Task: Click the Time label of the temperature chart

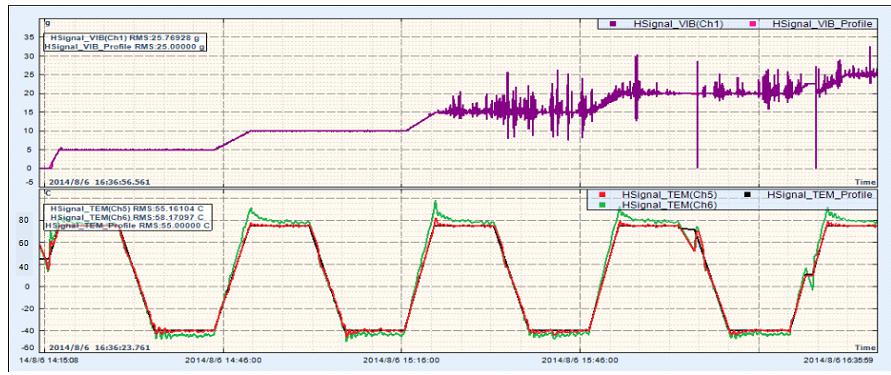Action: tap(865, 347)
